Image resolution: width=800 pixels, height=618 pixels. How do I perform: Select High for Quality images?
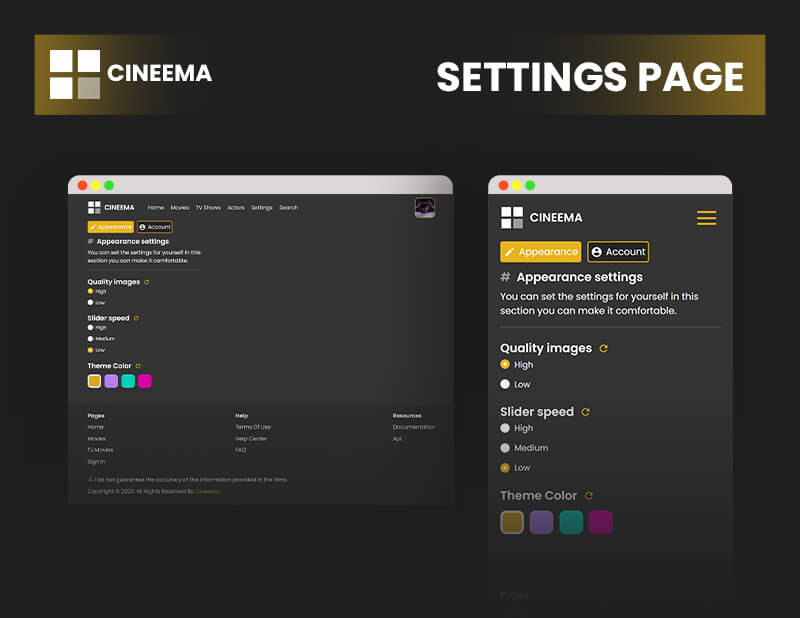tap(90, 291)
